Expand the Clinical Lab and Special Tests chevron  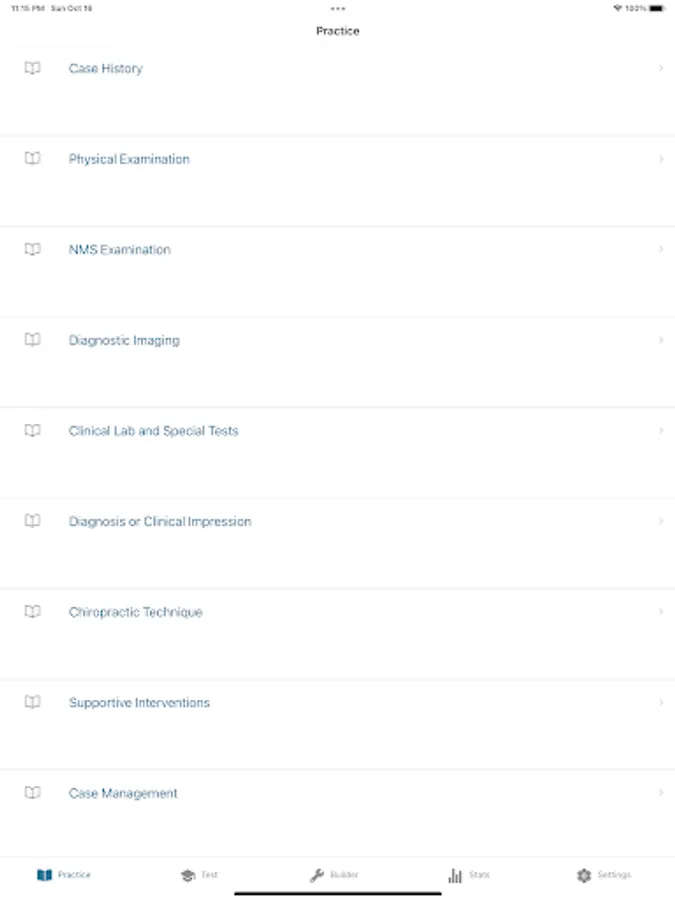pos(661,431)
